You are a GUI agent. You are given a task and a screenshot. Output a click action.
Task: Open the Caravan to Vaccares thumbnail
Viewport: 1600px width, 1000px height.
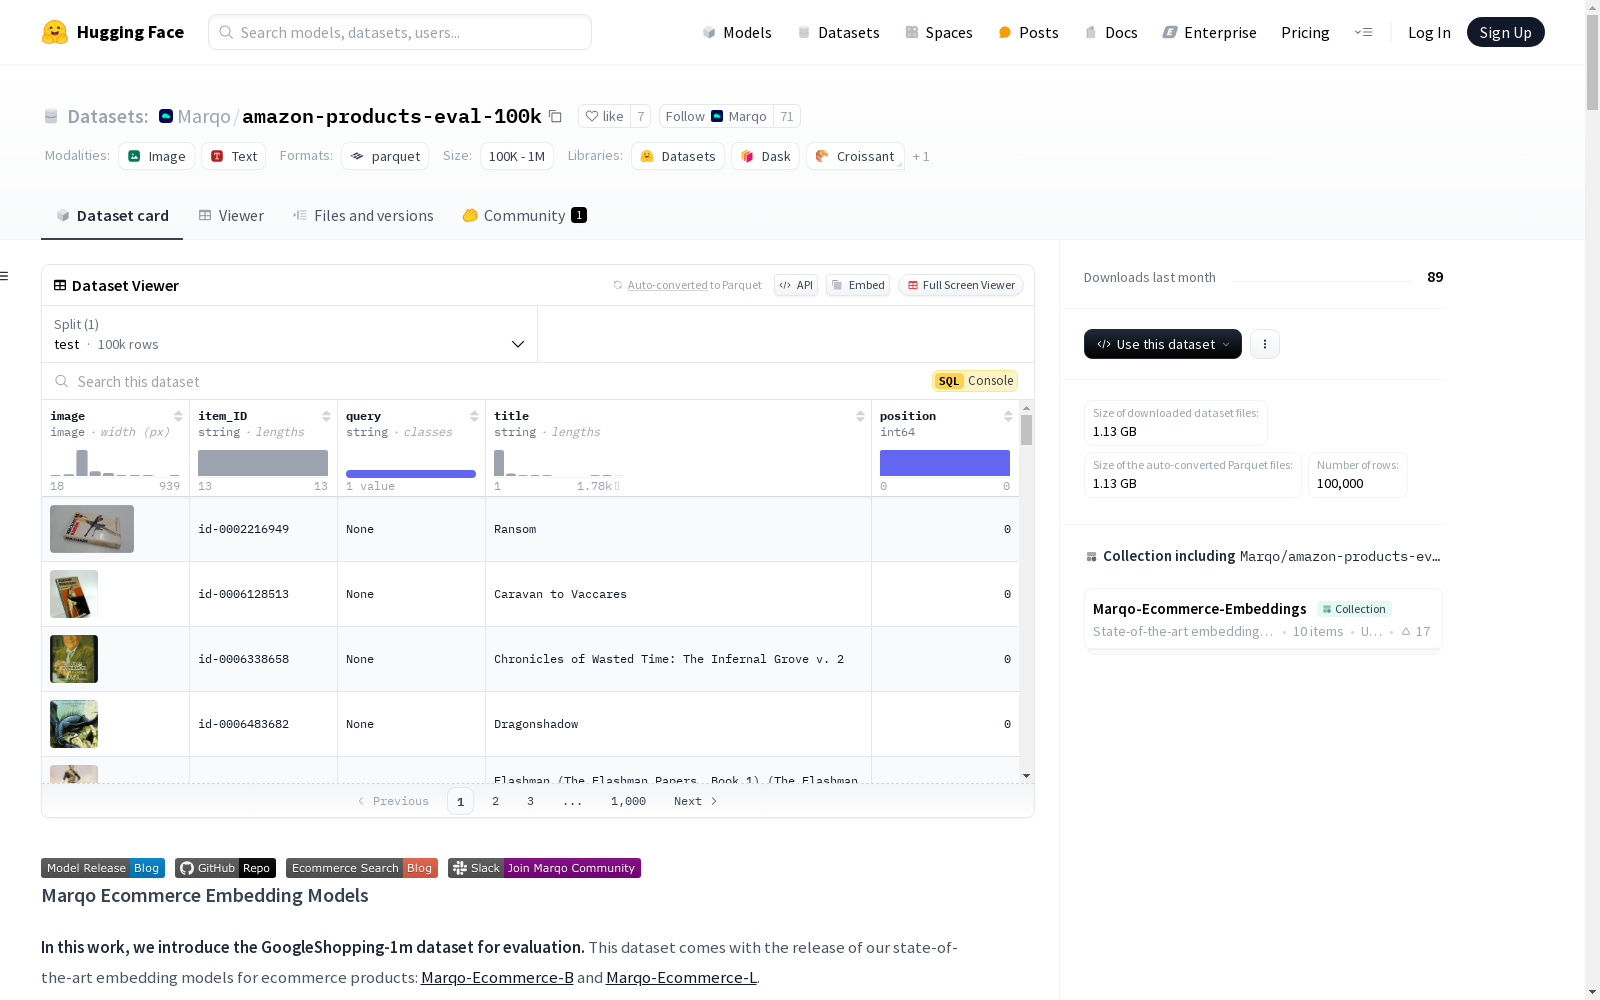(x=74, y=594)
